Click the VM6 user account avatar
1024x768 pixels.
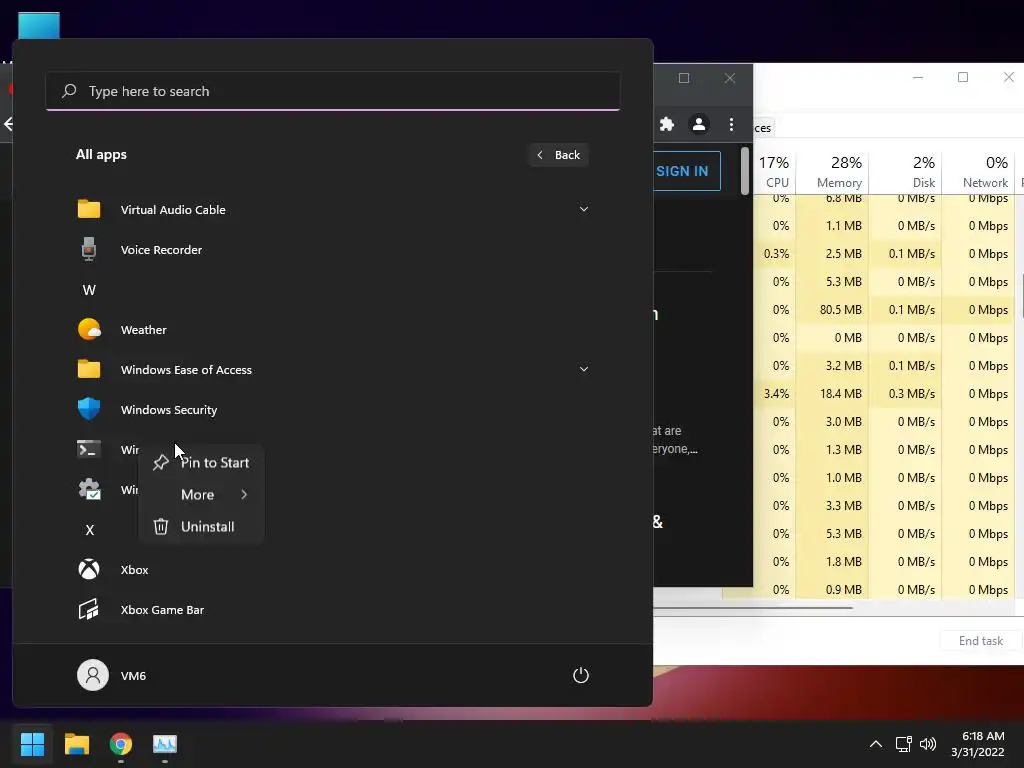[93, 675]
